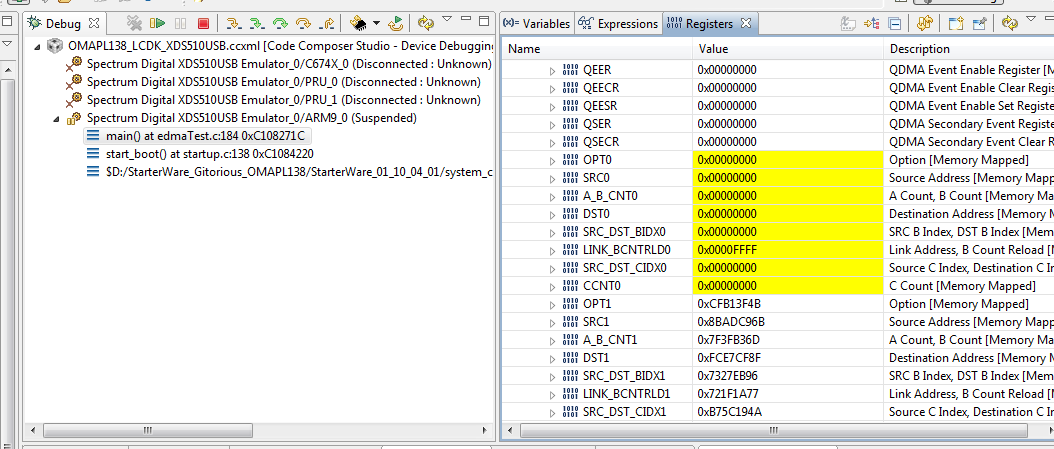
Task: Click the Show Logical Structure icon
Action: tap(872, 24)
